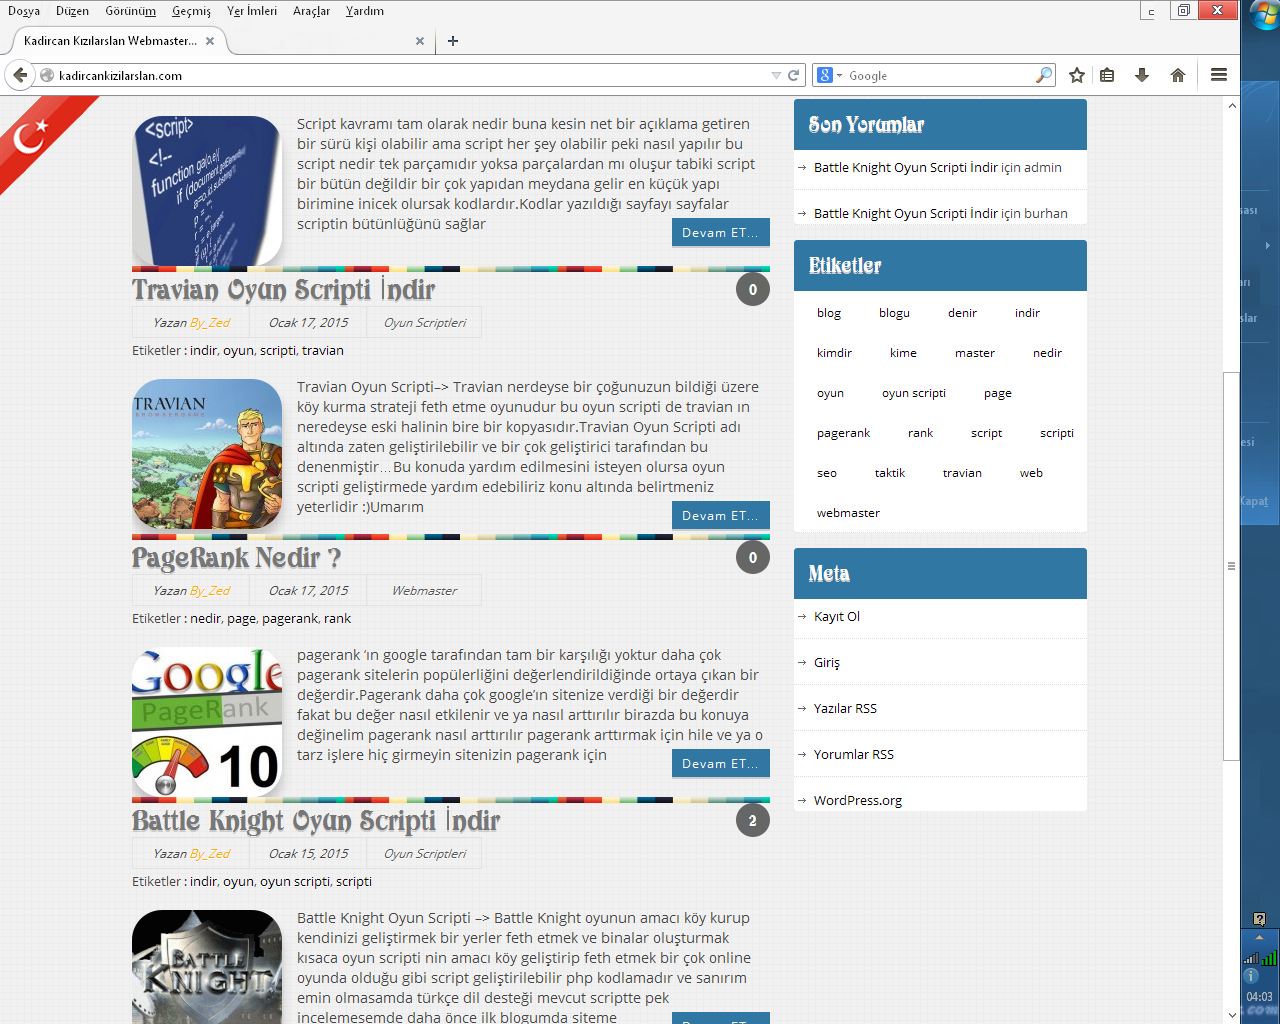Select the Kadircan Kızılarslan Webmaster tab

(110, 41)
